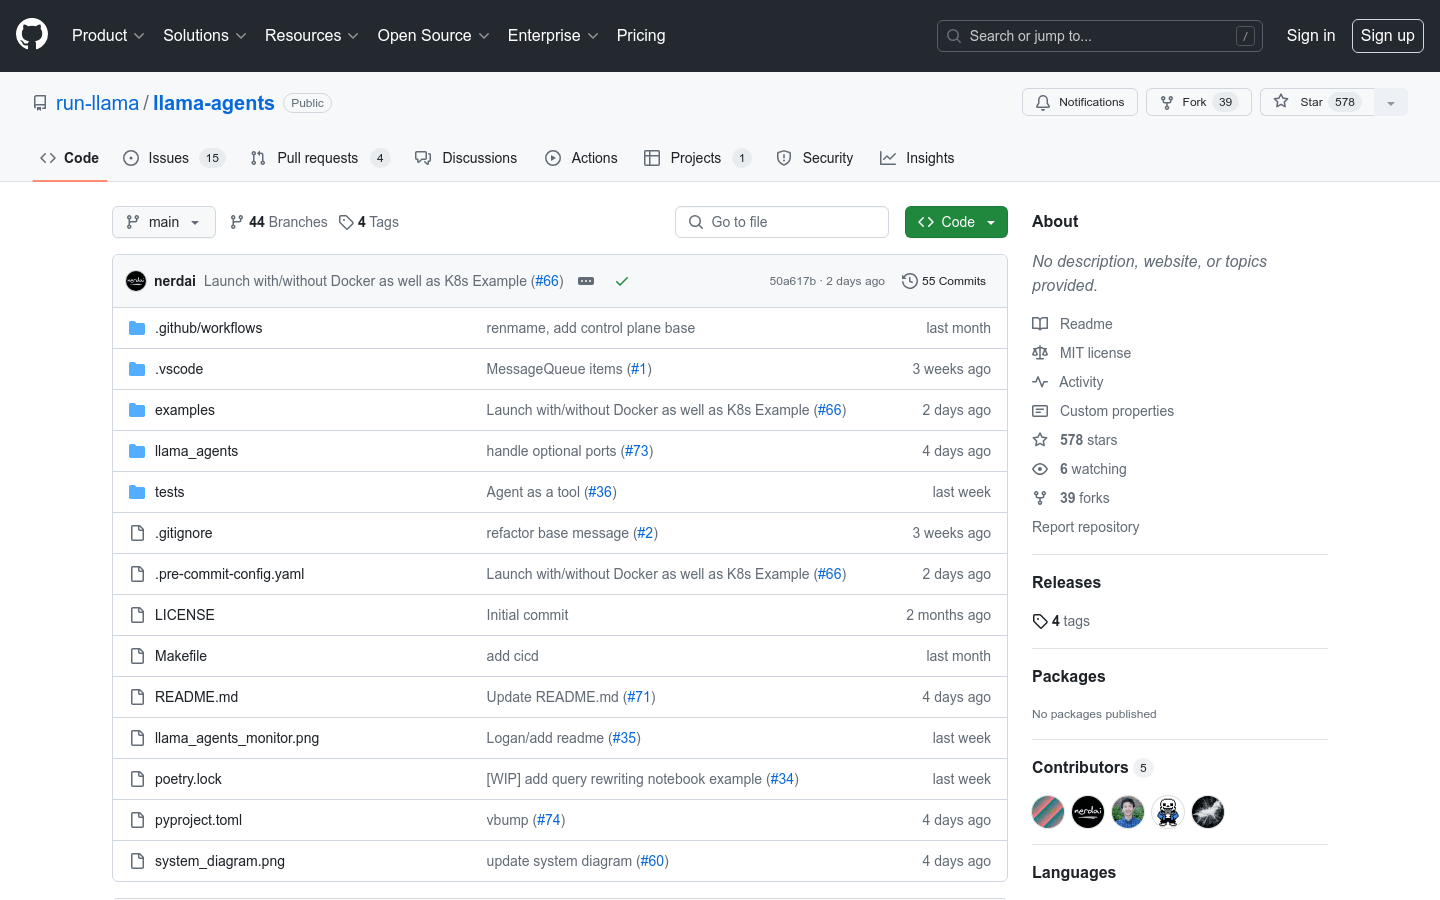Open the Solutions dropdown menu
Screen dimensions: 1440x900
[x=204, y=35]
